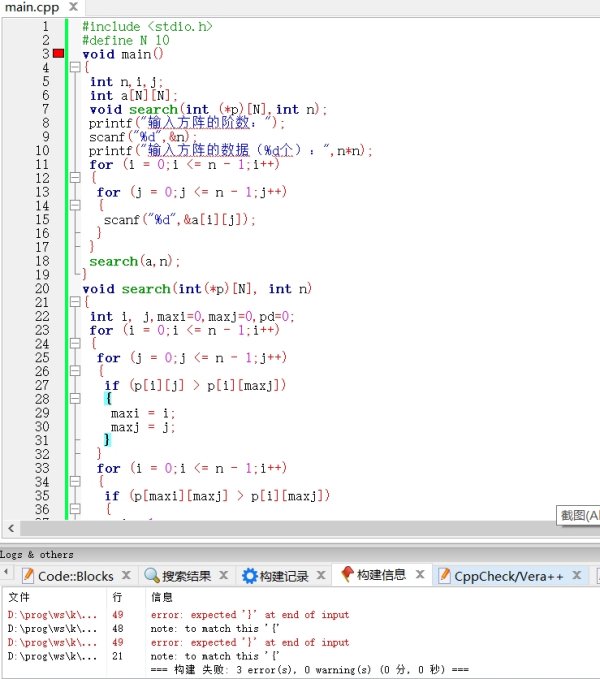600x679 pixels.
Task: Select the main.cpp file tab
Action: click(x=31, y=8)
